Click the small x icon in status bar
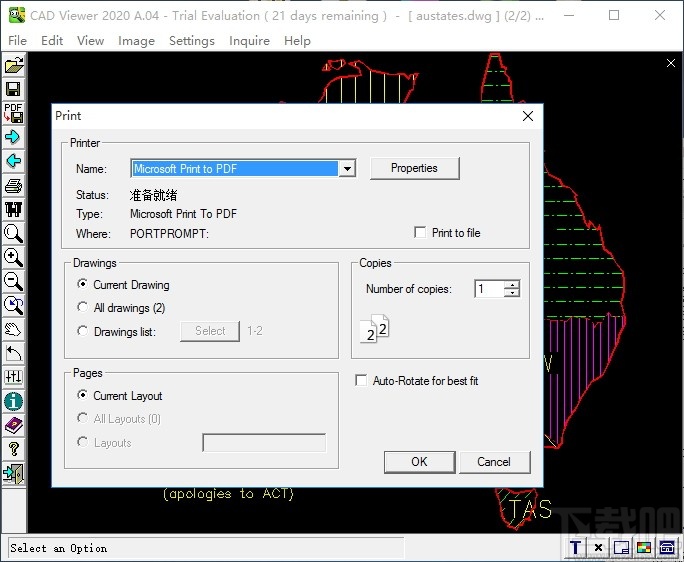 598,547
